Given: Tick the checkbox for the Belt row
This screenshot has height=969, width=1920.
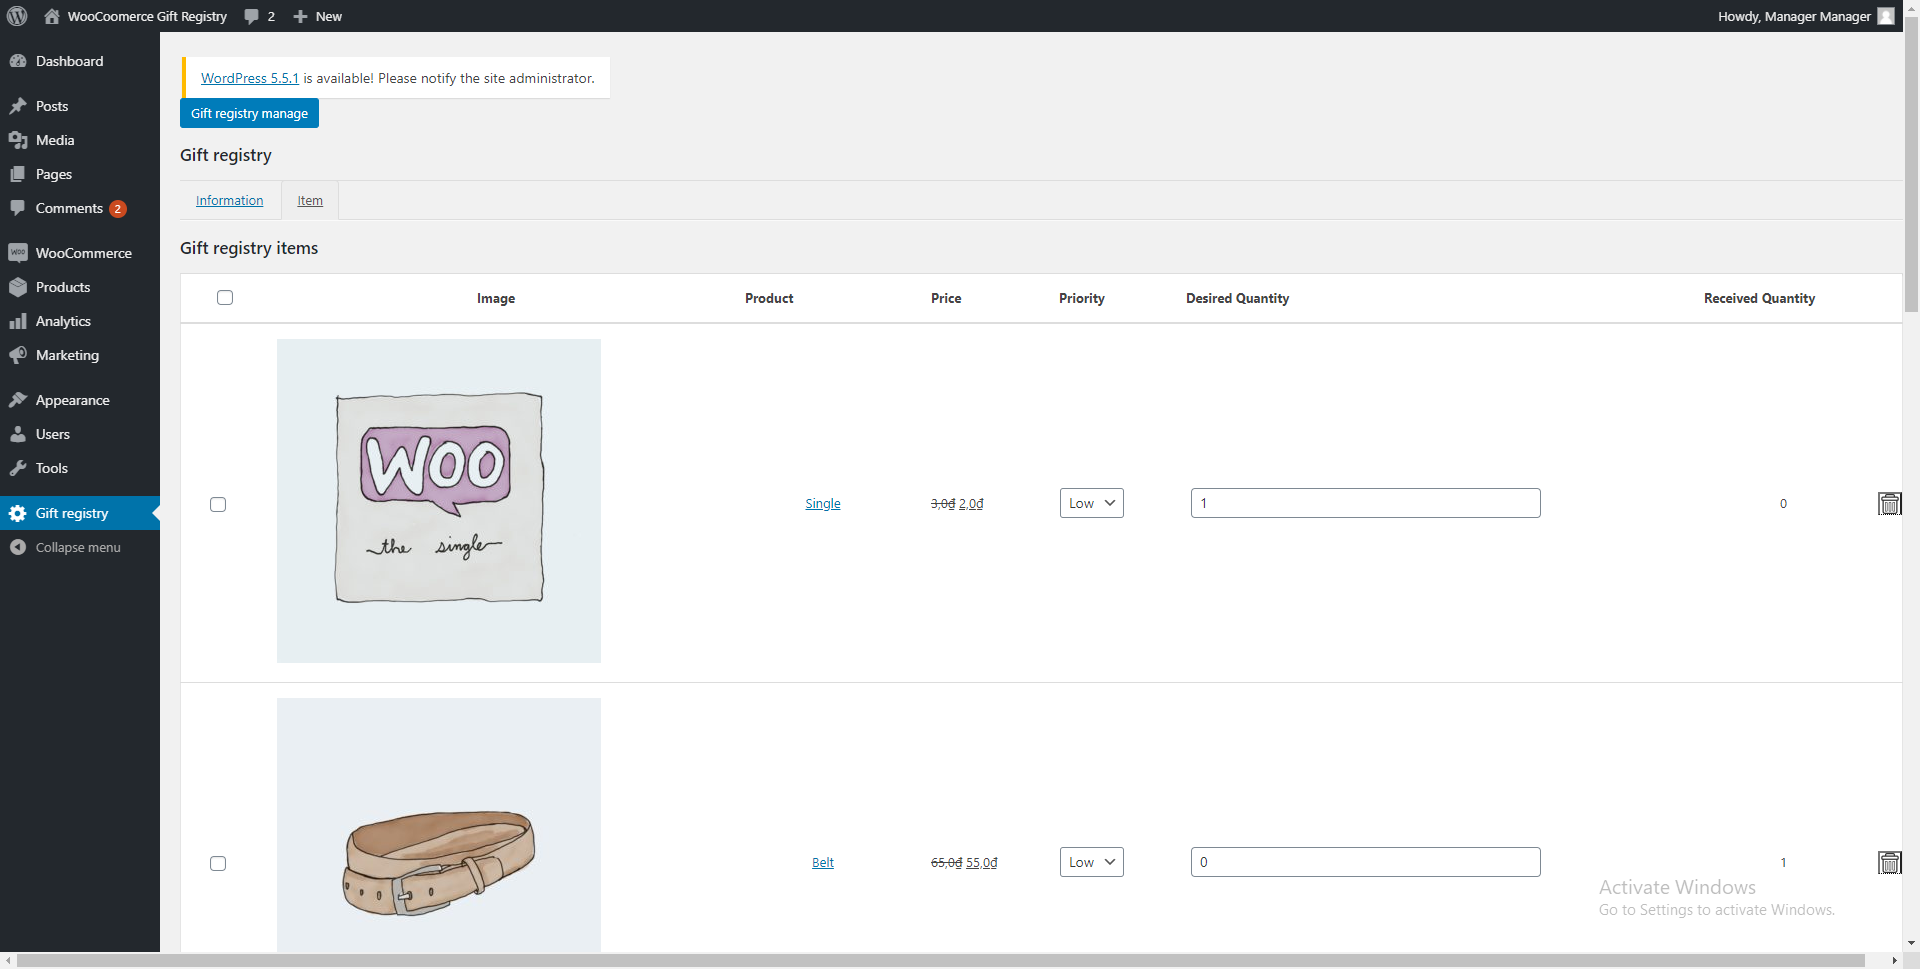Looking at the screenshot, I should (x=218, y=863).
